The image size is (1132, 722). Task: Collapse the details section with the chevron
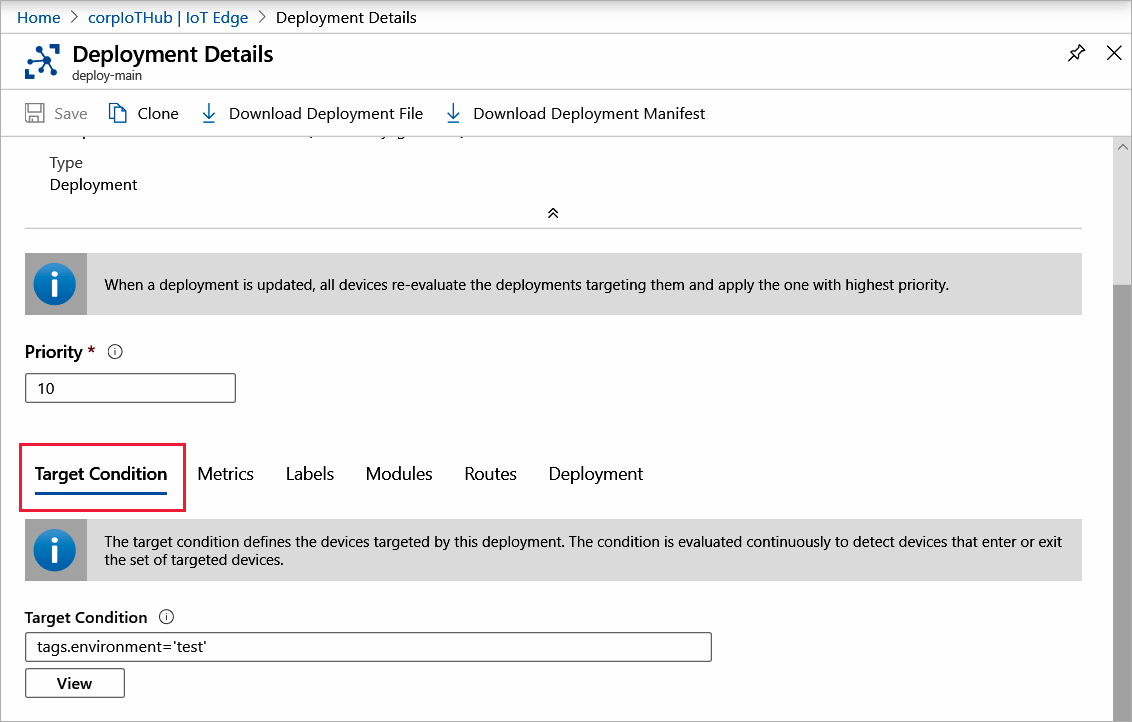(552, 212)
